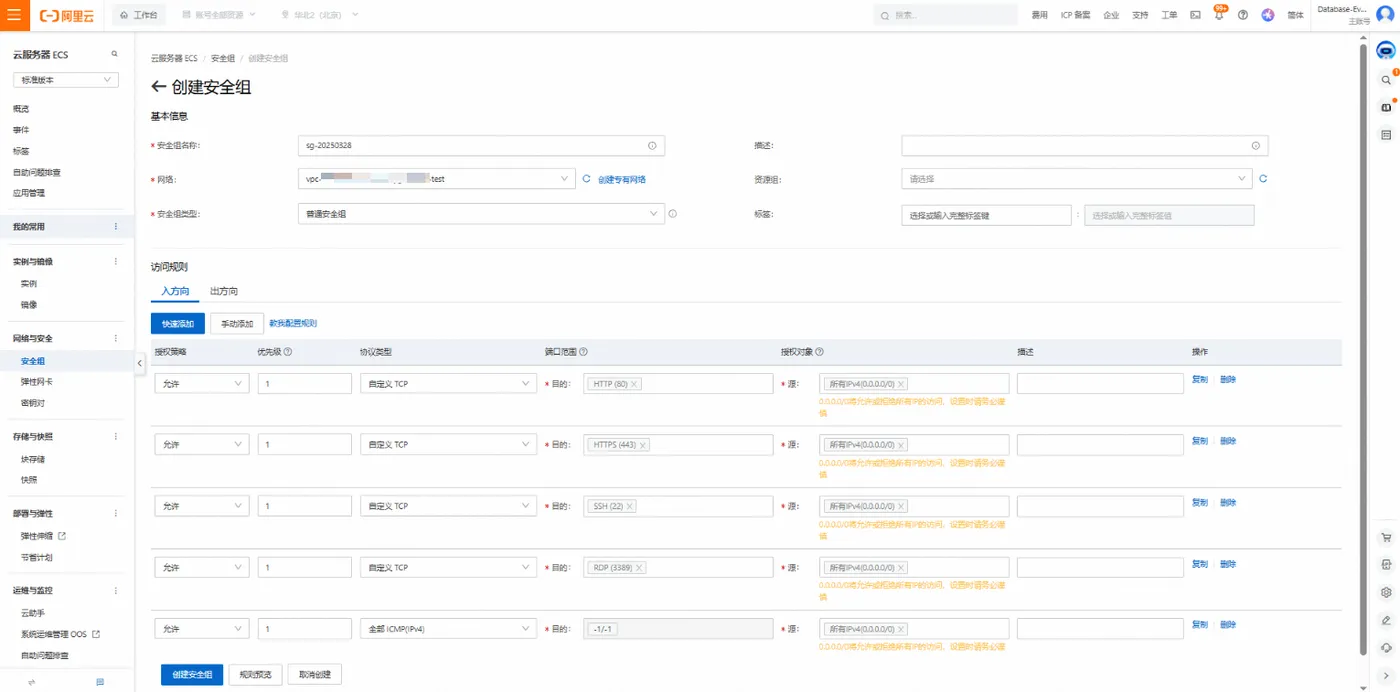
Task: Open the blue robot assistant icon on right rail
Action: click(x=1386, y=51)
